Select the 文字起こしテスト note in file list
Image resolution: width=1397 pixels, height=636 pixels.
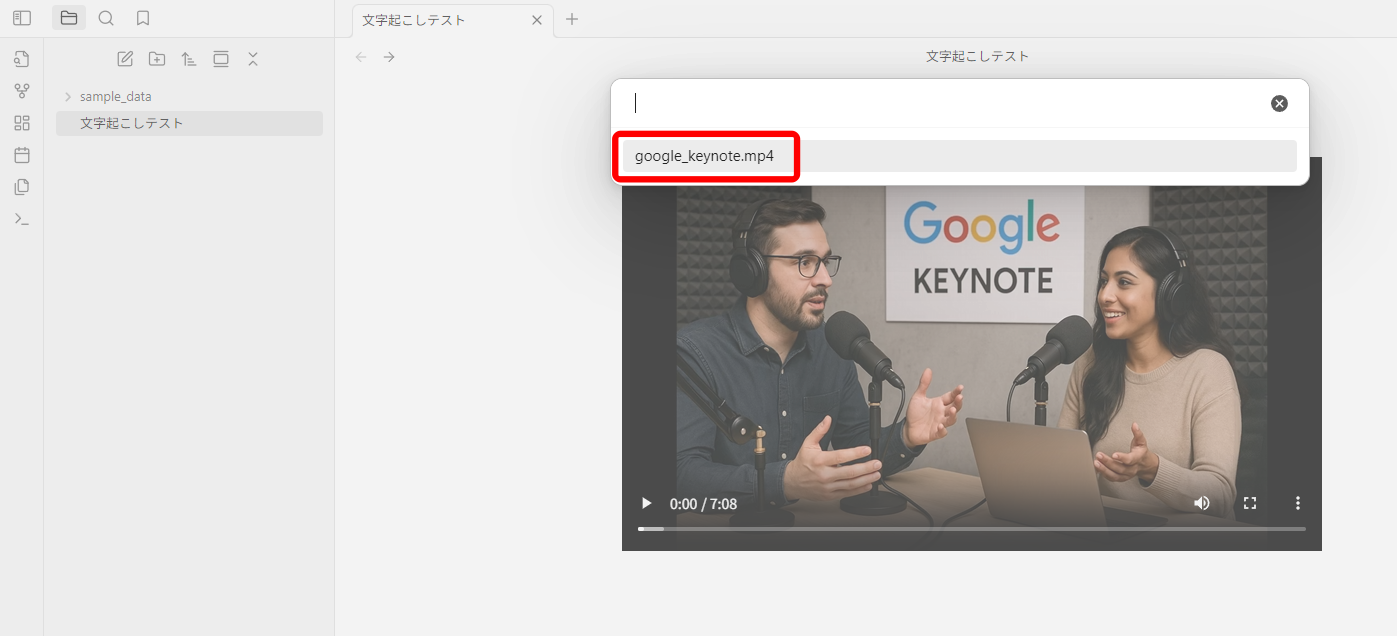[x=189, y=123]
